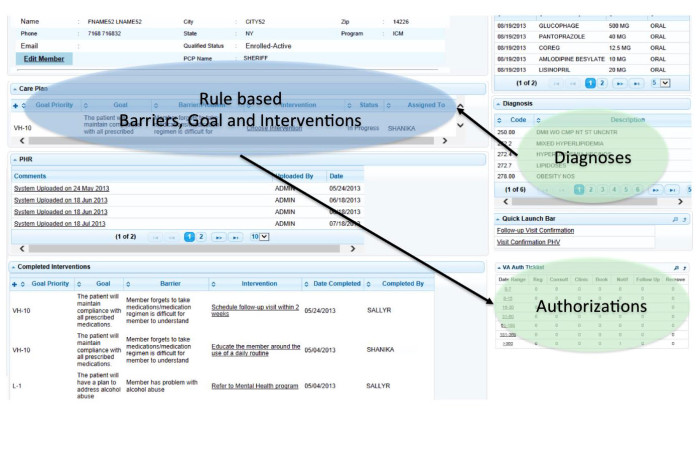Collapse the VA Auth Ticklist panel

[499, 267]
